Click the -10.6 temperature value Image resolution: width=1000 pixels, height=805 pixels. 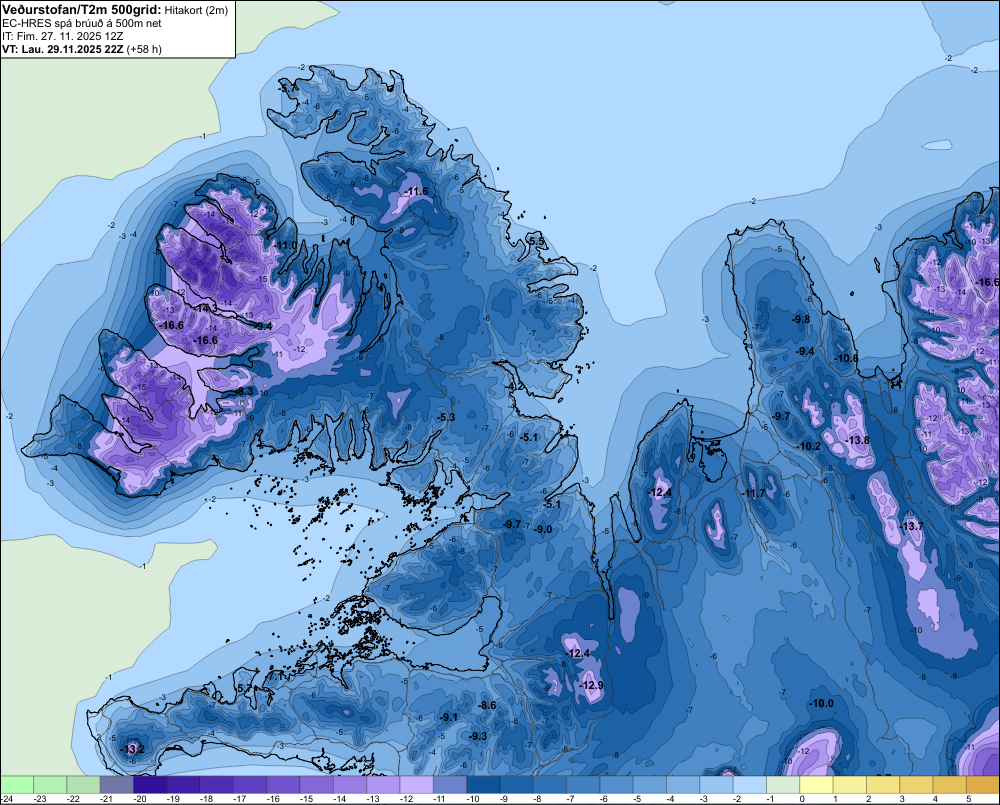tap(846, 358)
